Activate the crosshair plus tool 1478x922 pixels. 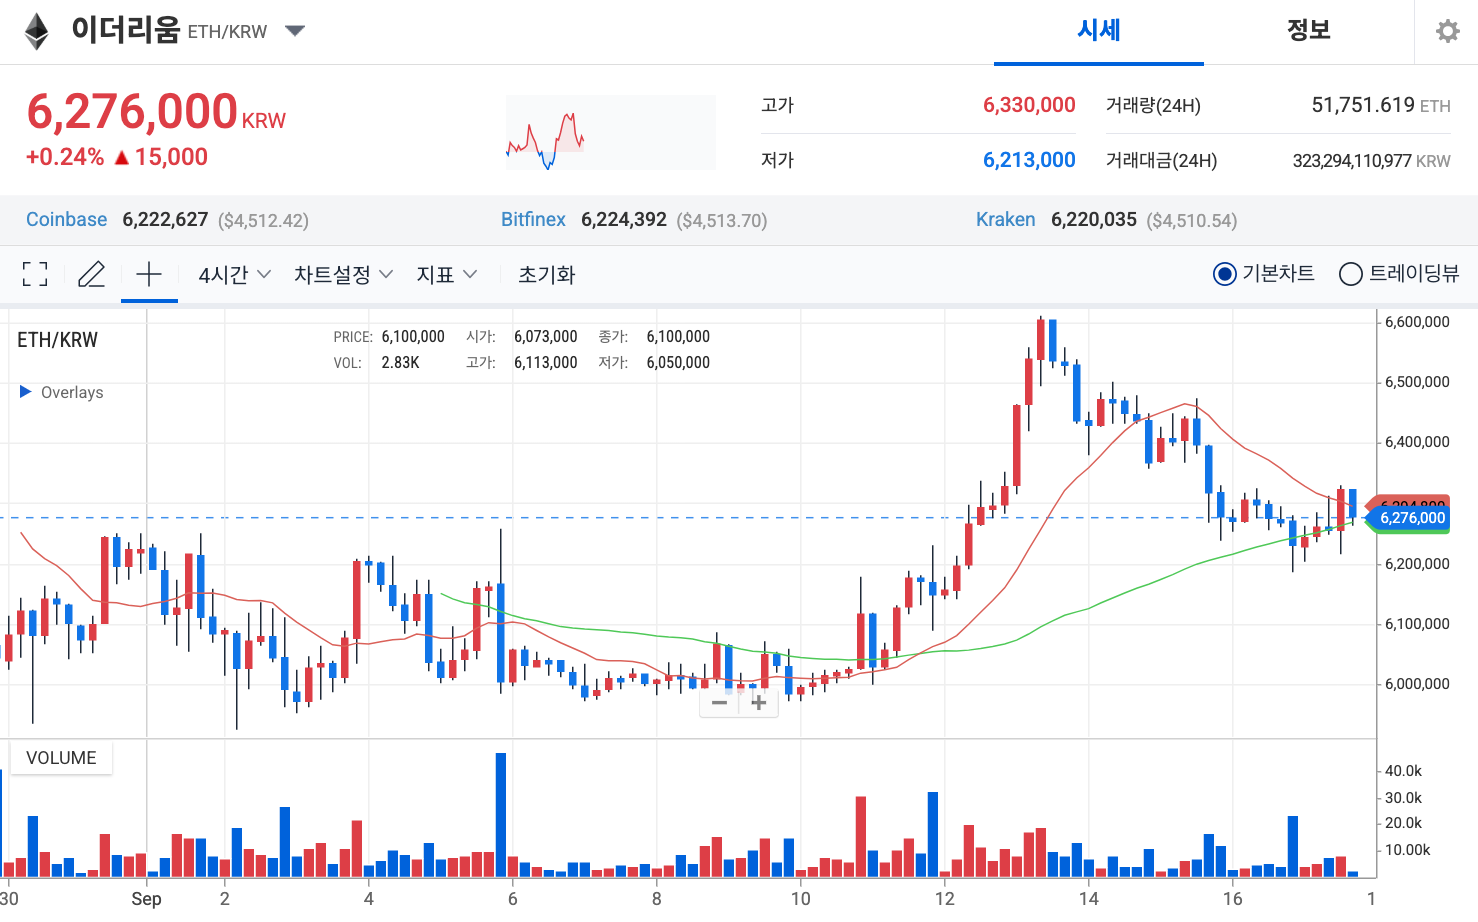(x=148, y=273)
